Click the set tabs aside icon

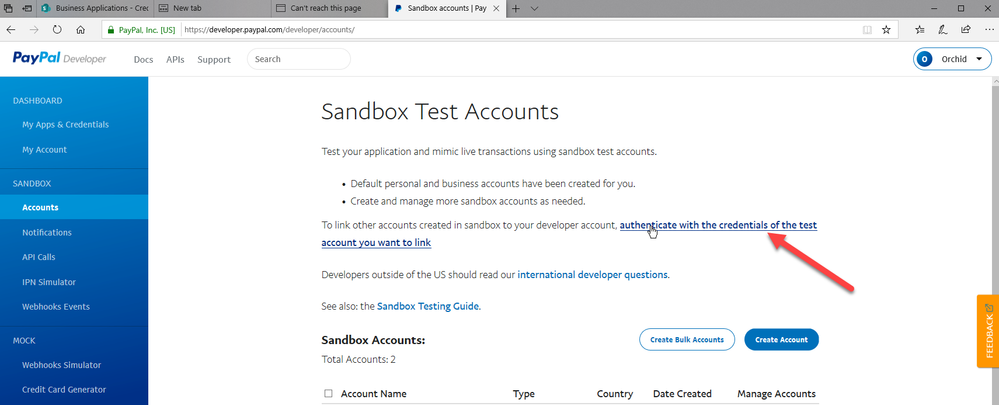pyautogui.click(x=28, y=8)
